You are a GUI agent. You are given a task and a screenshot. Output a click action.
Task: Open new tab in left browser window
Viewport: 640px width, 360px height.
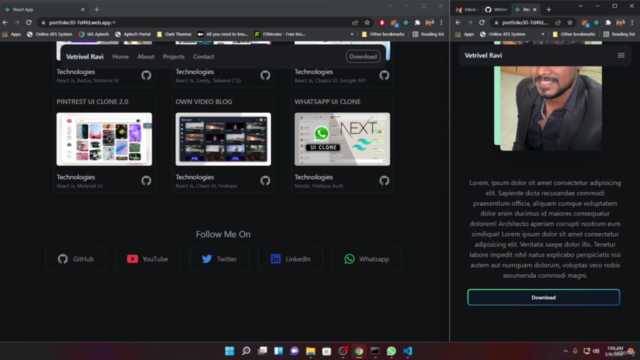(97, 9)
